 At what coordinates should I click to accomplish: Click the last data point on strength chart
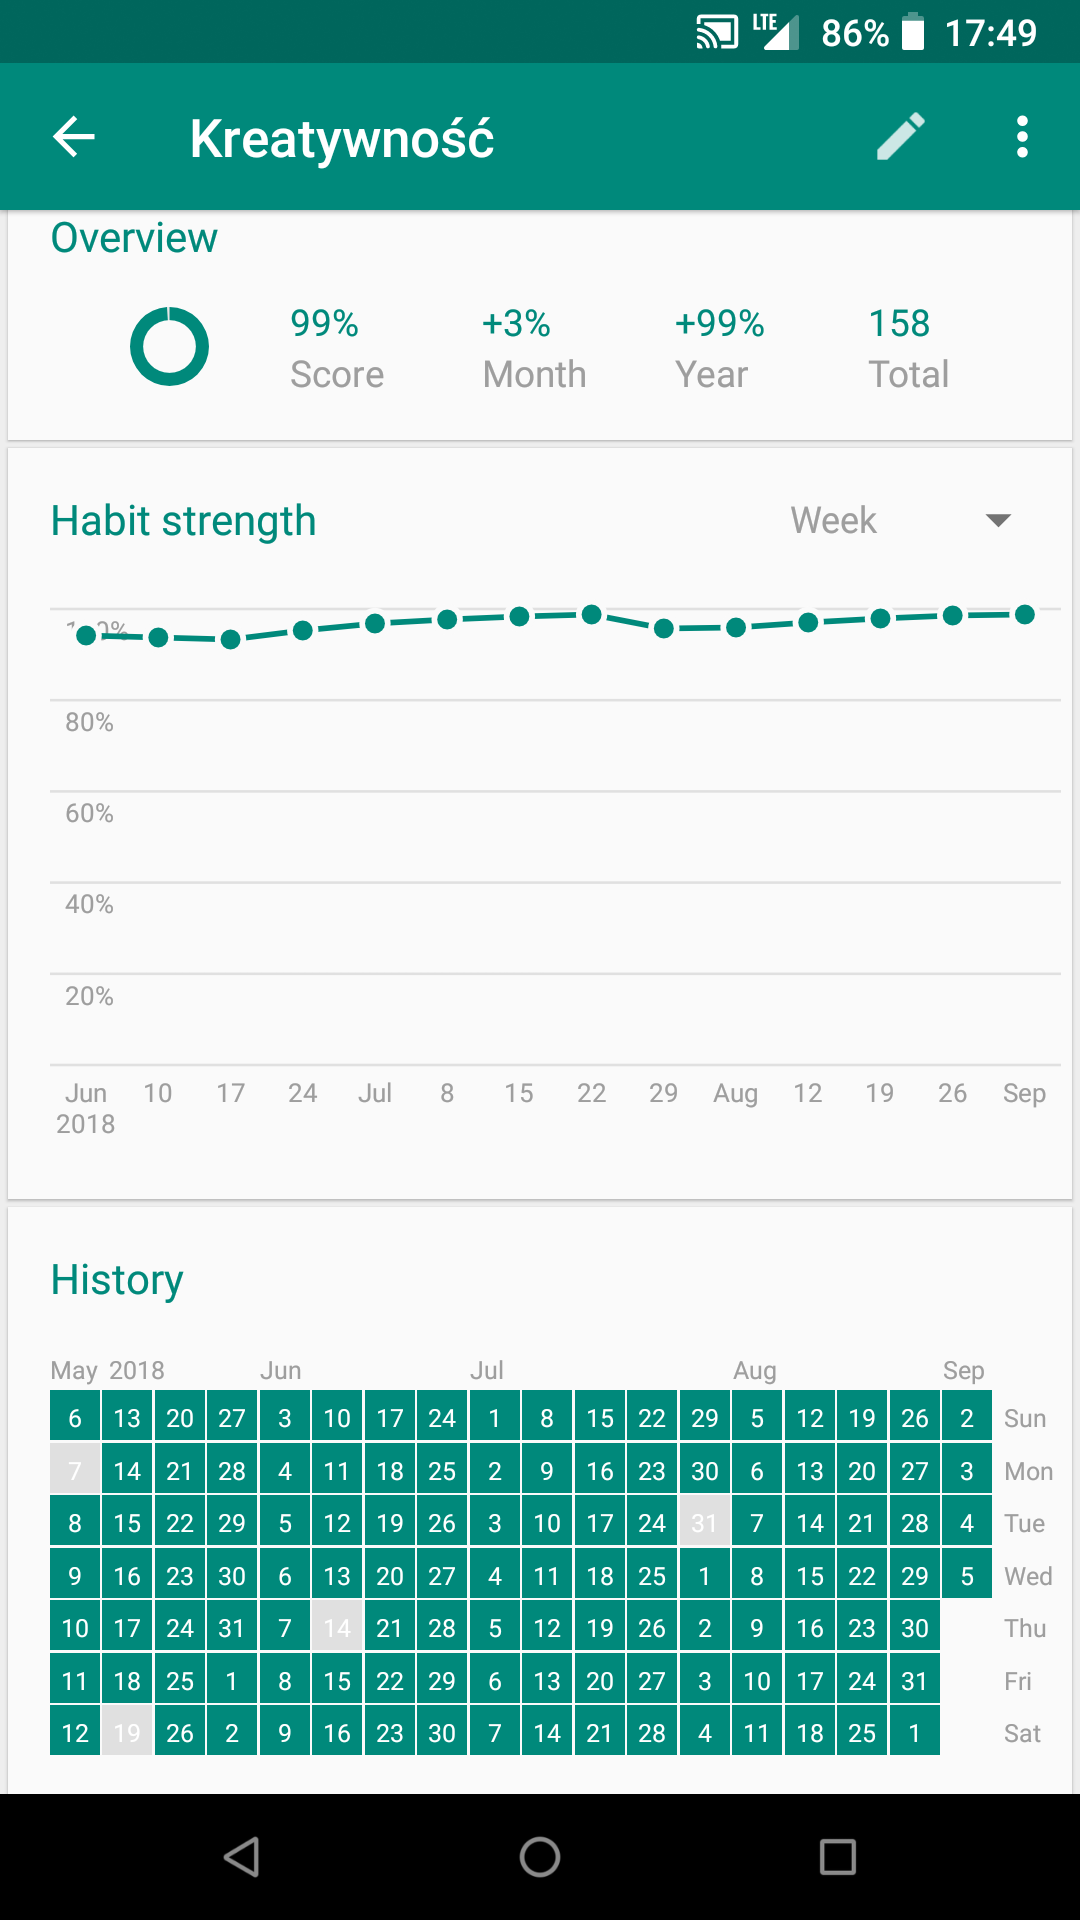[x=1024, y=614]
